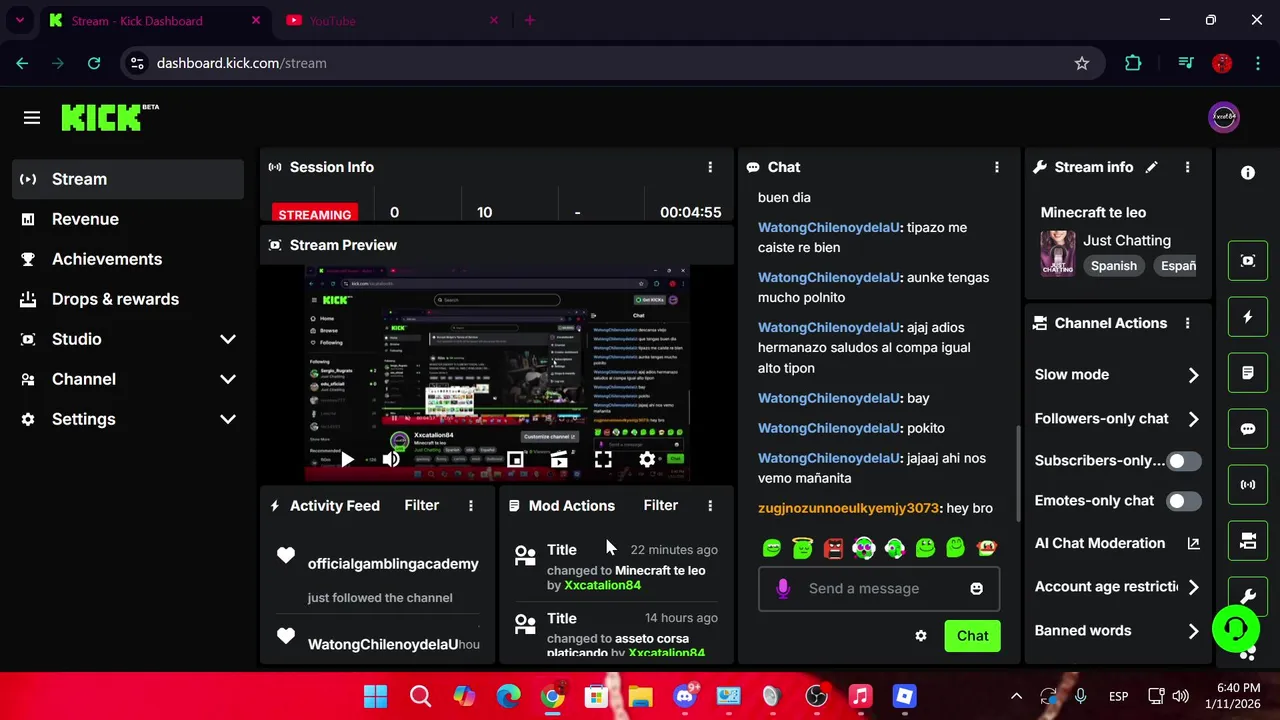This screenshot has height=720, width=1280.
Task: Open Chat panel three-dot menu
Action: [996, 167]
